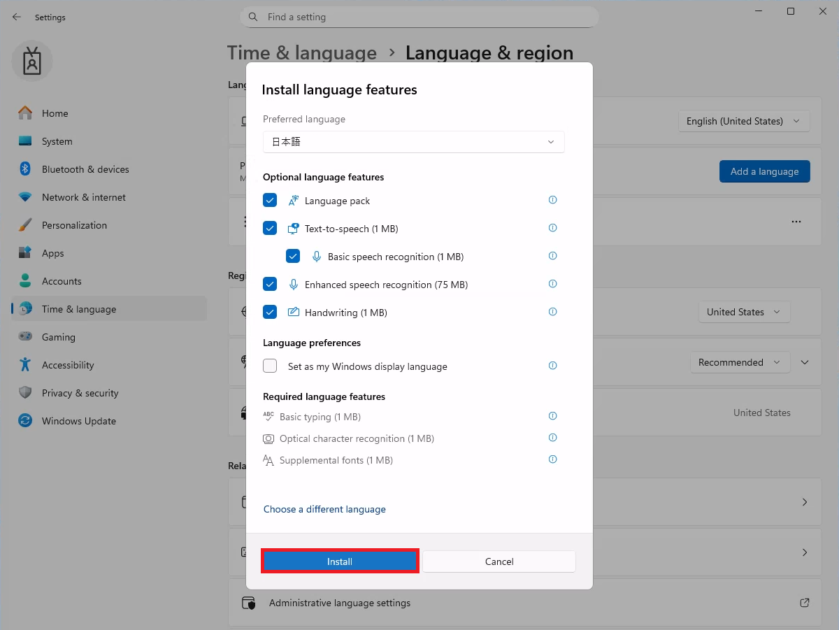Click info icon beside Supplemental fonts
Viewport: 839px width, 630px height.
tap(553, 459)
